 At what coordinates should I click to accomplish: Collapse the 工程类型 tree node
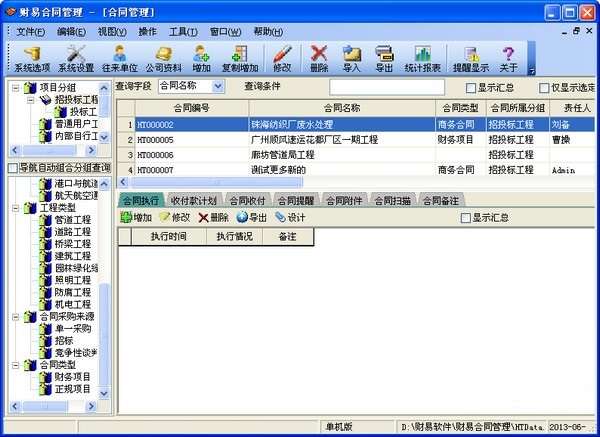point(15,208)
